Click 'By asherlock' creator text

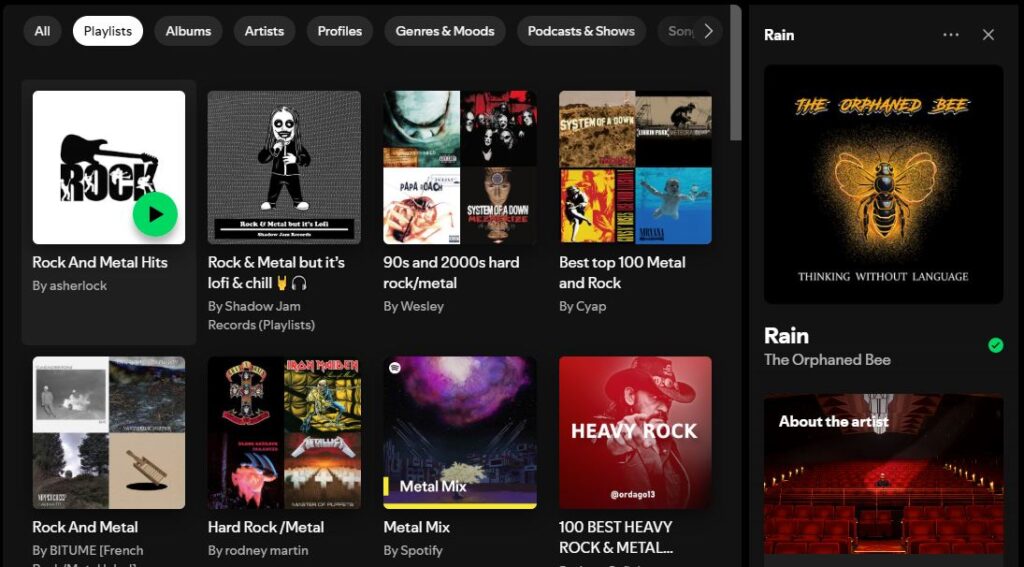click(70, 286)
